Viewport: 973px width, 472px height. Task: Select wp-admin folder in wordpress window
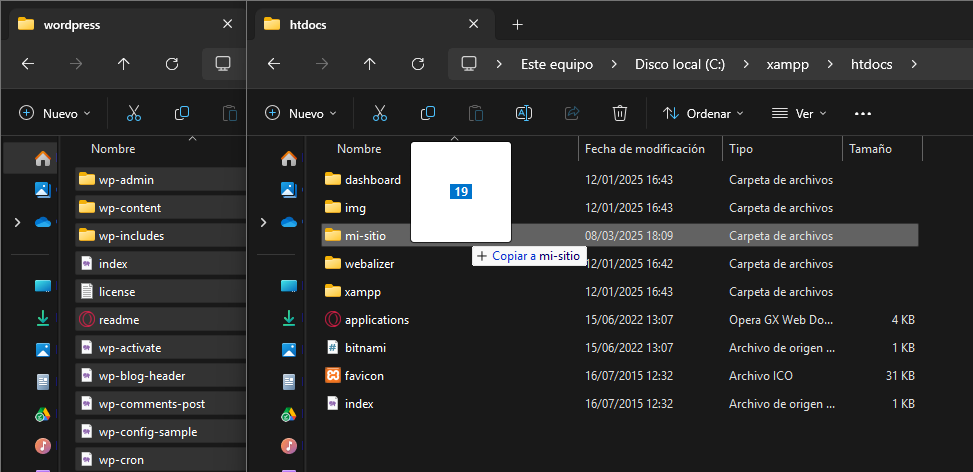tap(161, 180)
